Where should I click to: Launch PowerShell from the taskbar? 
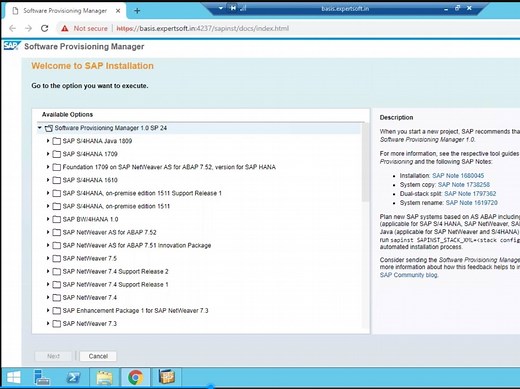[x=73, y=378]
